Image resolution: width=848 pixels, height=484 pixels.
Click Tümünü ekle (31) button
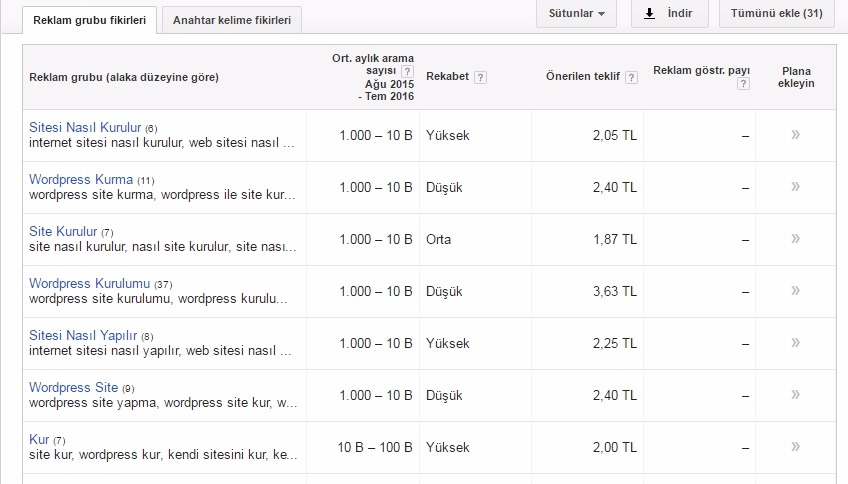coord(777,14)
